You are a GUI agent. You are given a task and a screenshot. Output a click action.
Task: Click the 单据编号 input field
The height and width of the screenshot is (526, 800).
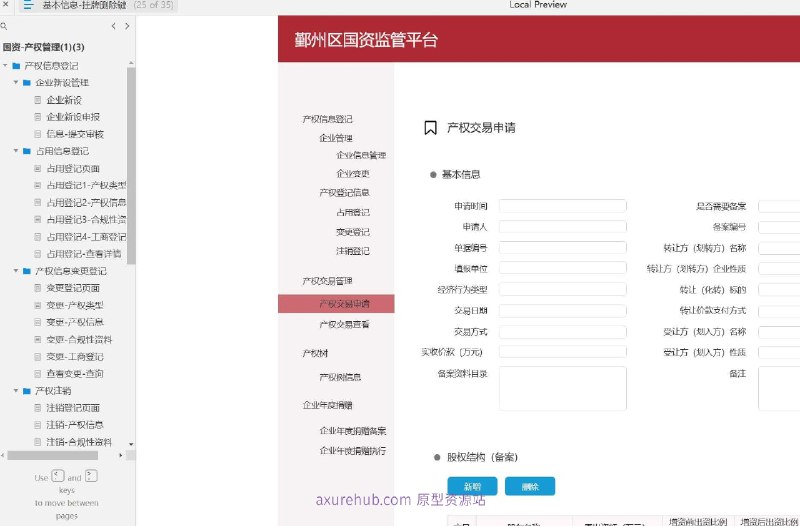pos(562,247)
